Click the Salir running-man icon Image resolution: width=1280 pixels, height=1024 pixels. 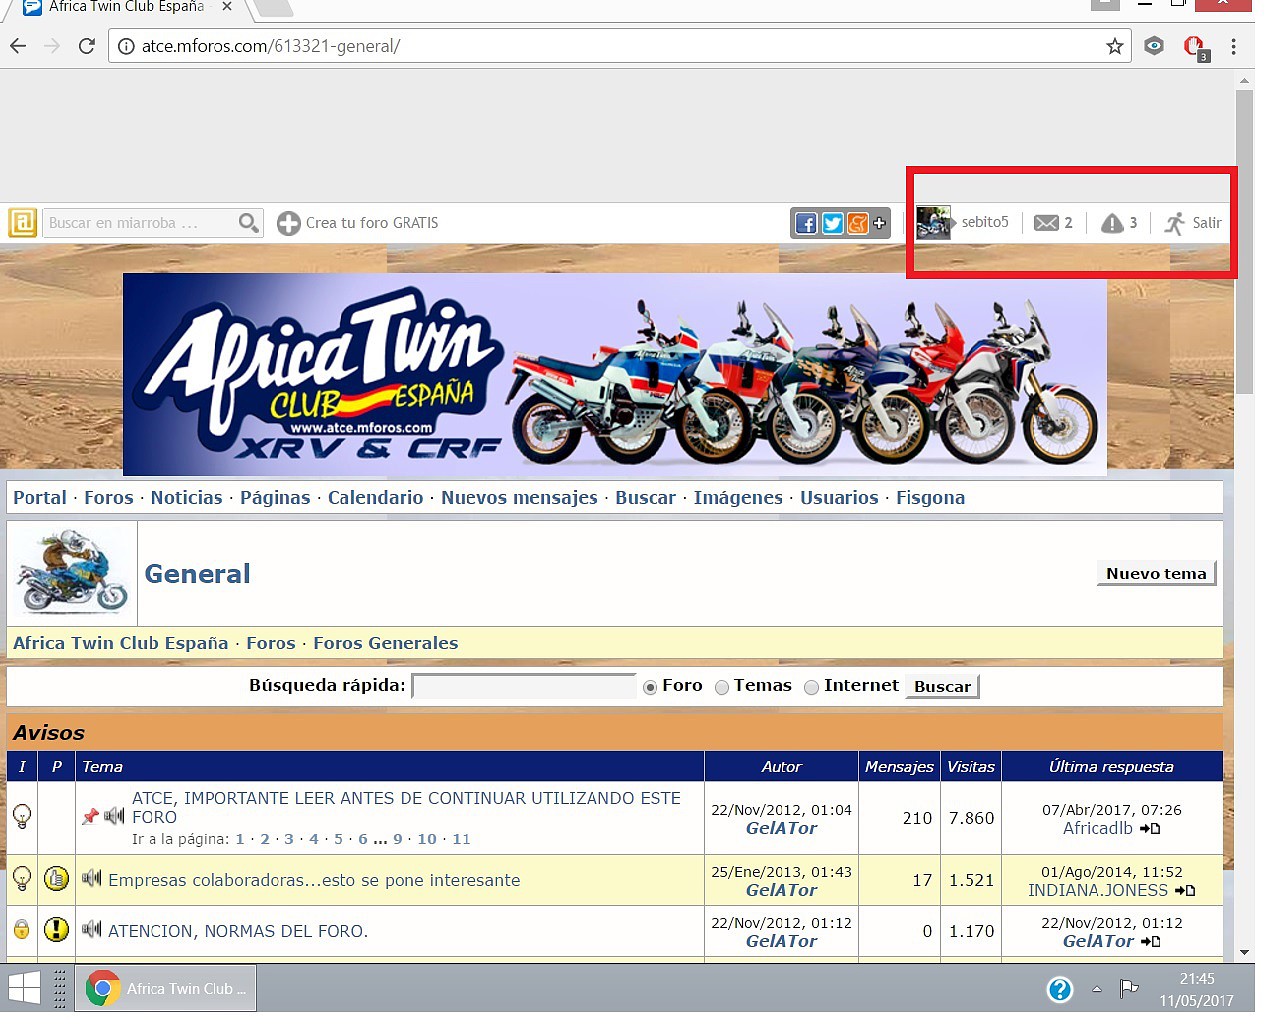coord(1175,223)
